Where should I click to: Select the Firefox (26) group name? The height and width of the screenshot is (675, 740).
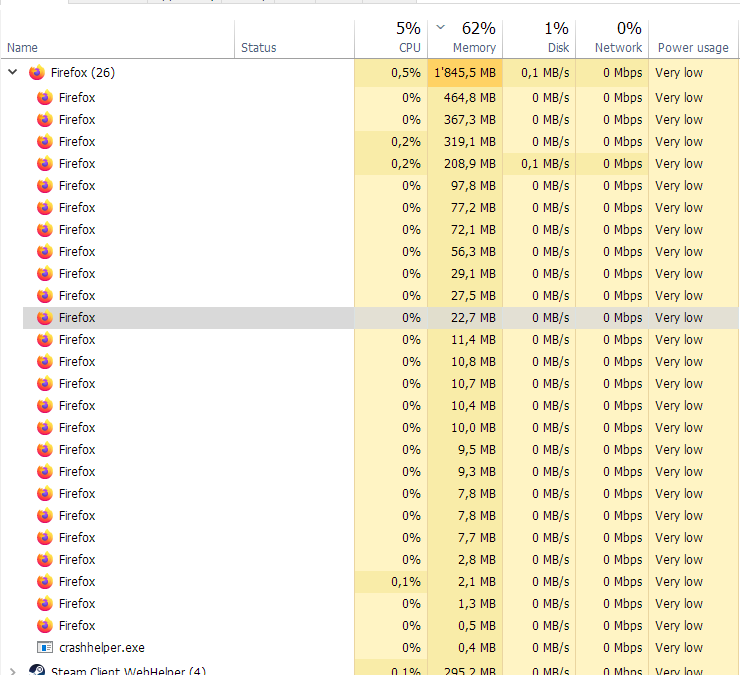(x=83, y=73)
